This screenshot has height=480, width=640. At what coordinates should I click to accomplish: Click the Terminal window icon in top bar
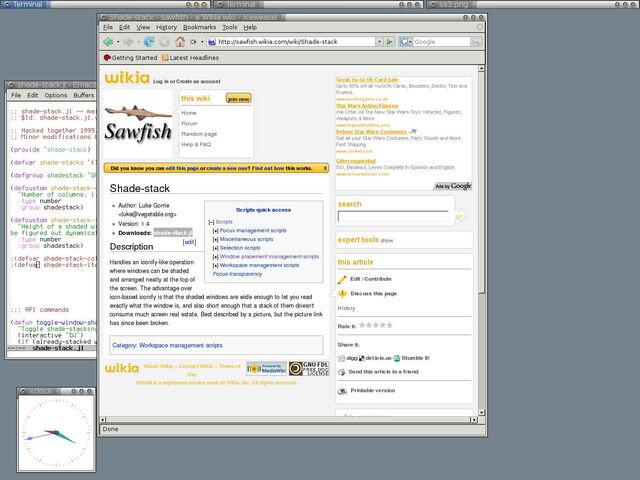pos(6,4)
